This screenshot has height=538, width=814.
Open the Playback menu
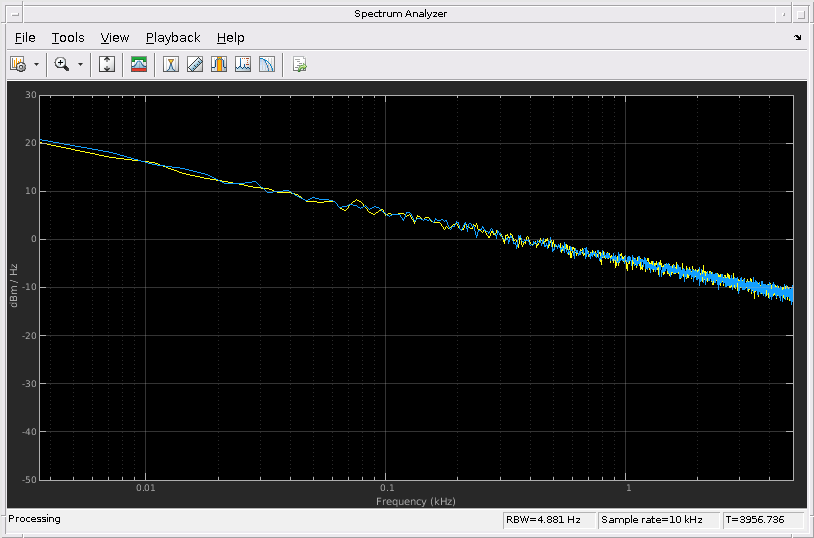pyautogui.click(x=173, y=37)
